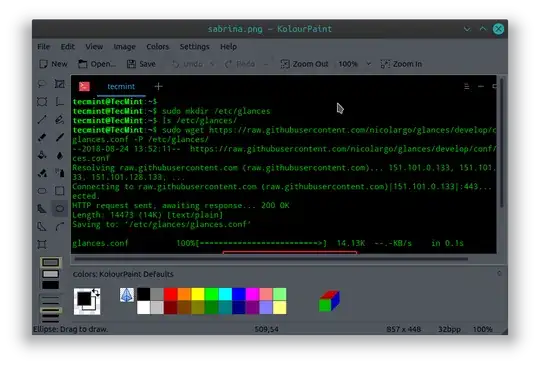Click 'Ellipse: Drag to draw.' status text
This screenshot has height=367, width=540.
[70, 329]
